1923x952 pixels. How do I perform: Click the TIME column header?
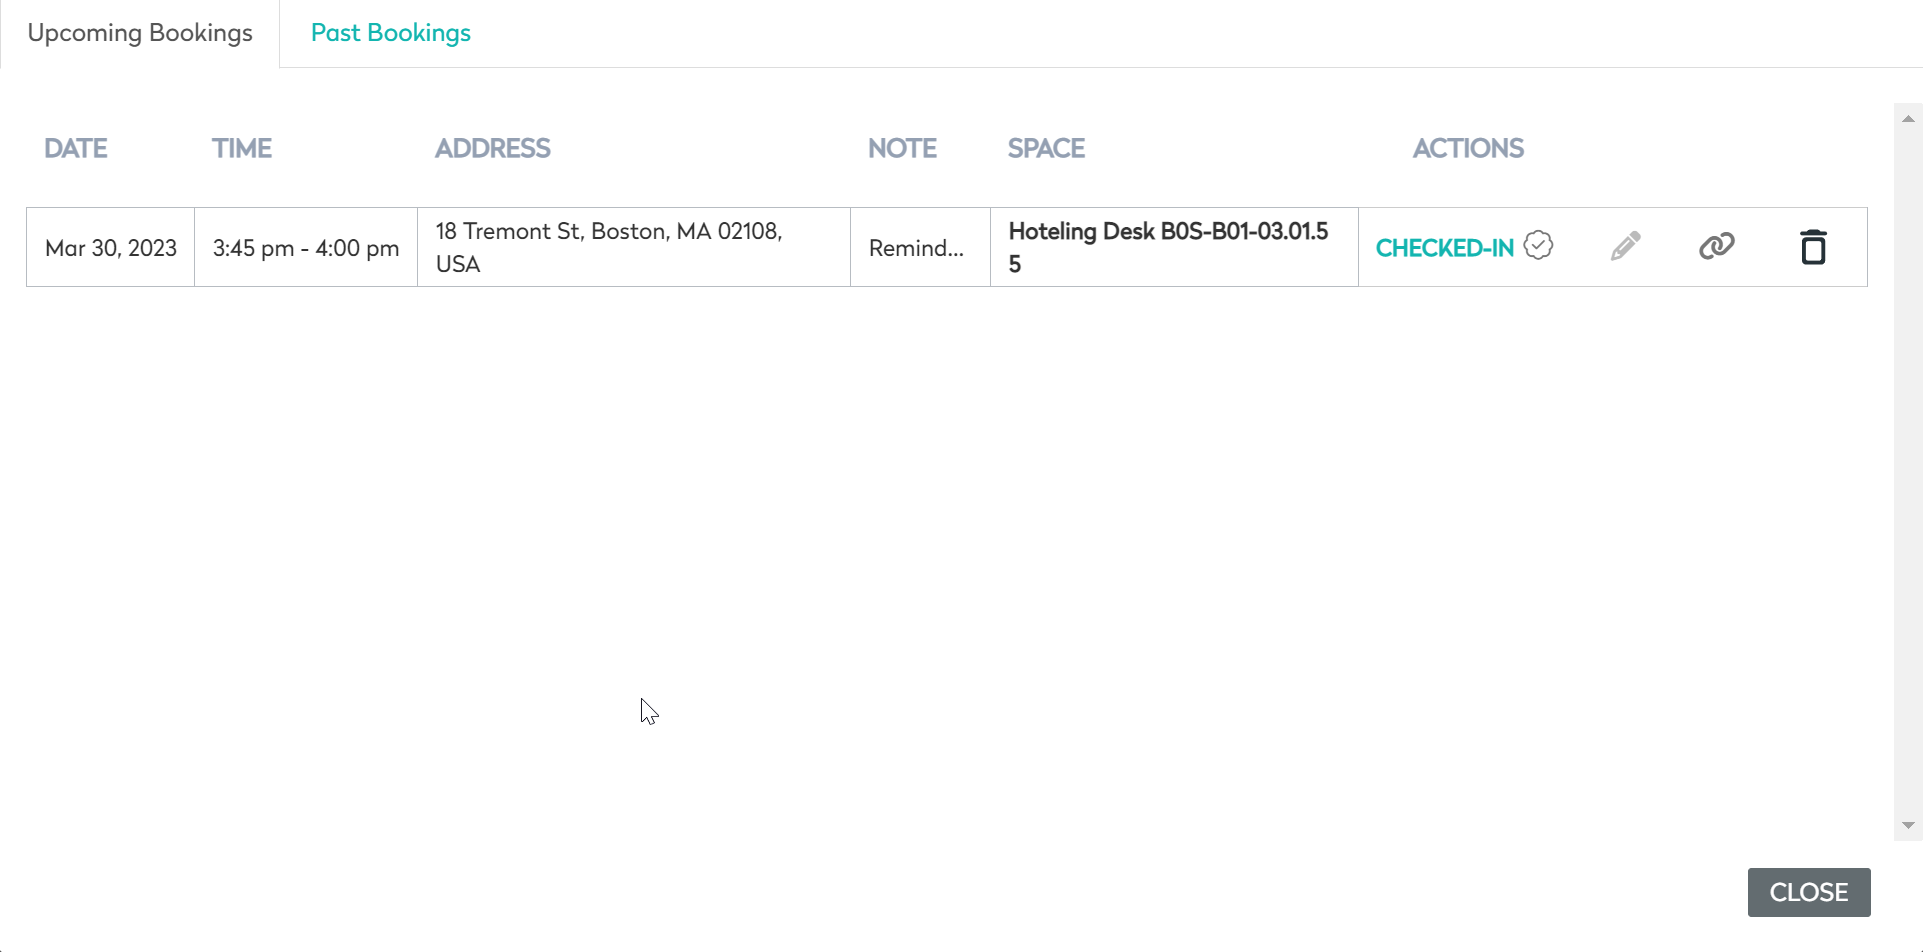[x=242, y=148]
